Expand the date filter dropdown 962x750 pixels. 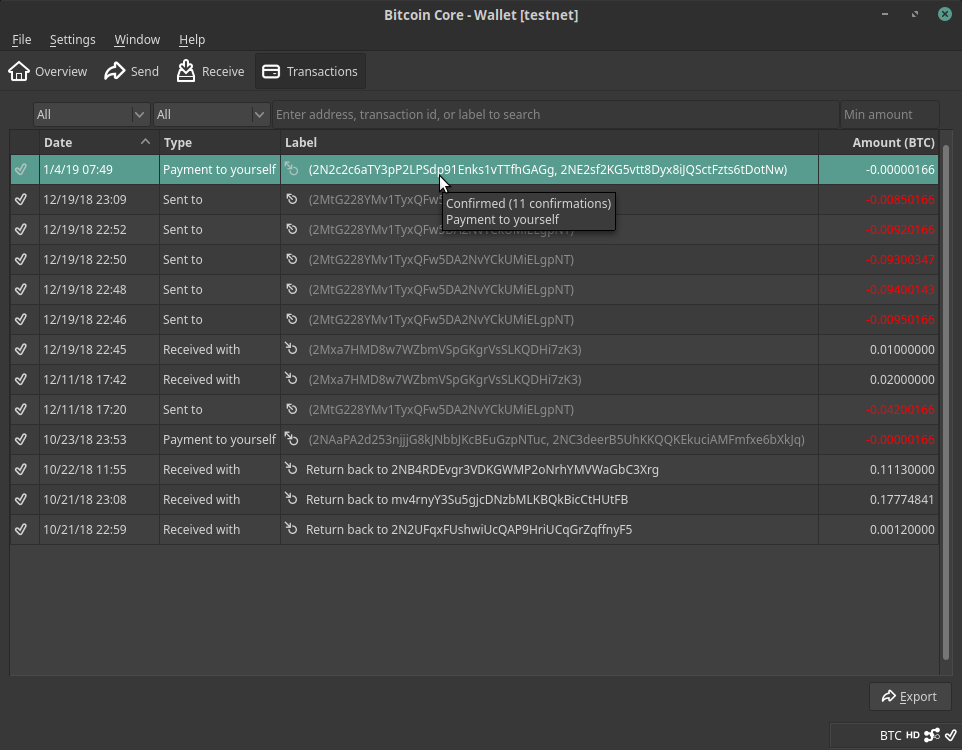pos(91,114)
